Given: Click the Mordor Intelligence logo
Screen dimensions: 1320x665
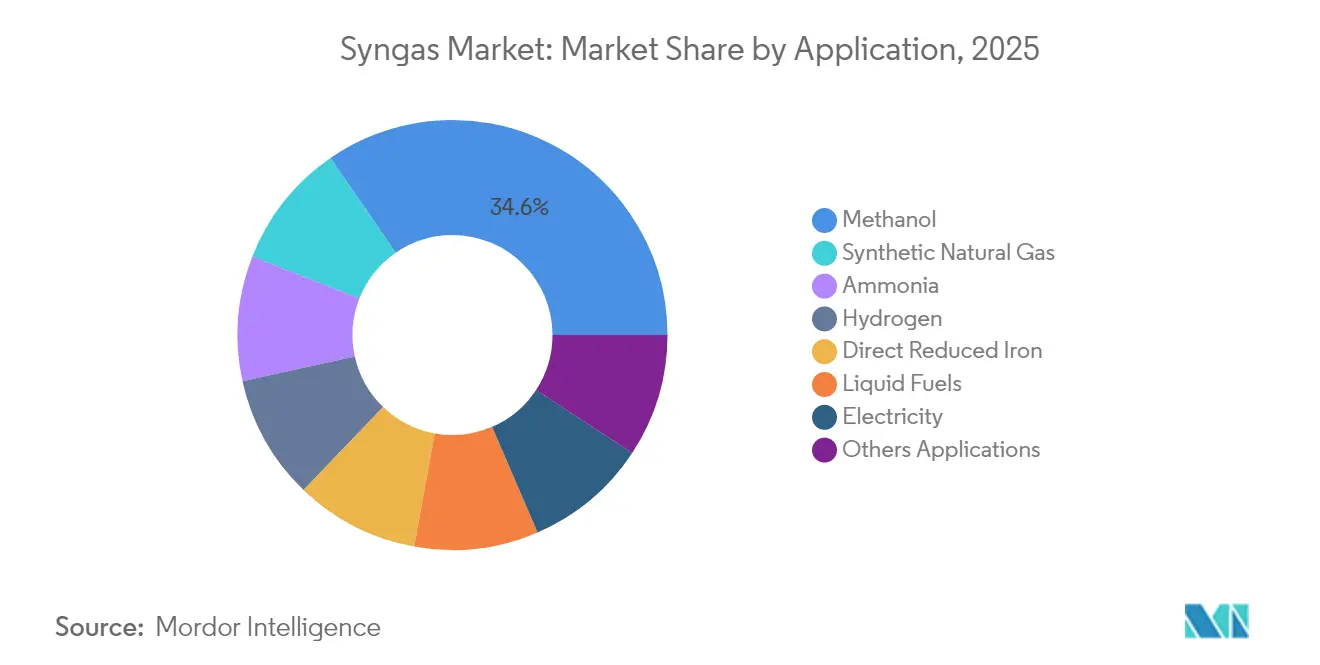Looking at the screenshot, I should (1216, 620).
